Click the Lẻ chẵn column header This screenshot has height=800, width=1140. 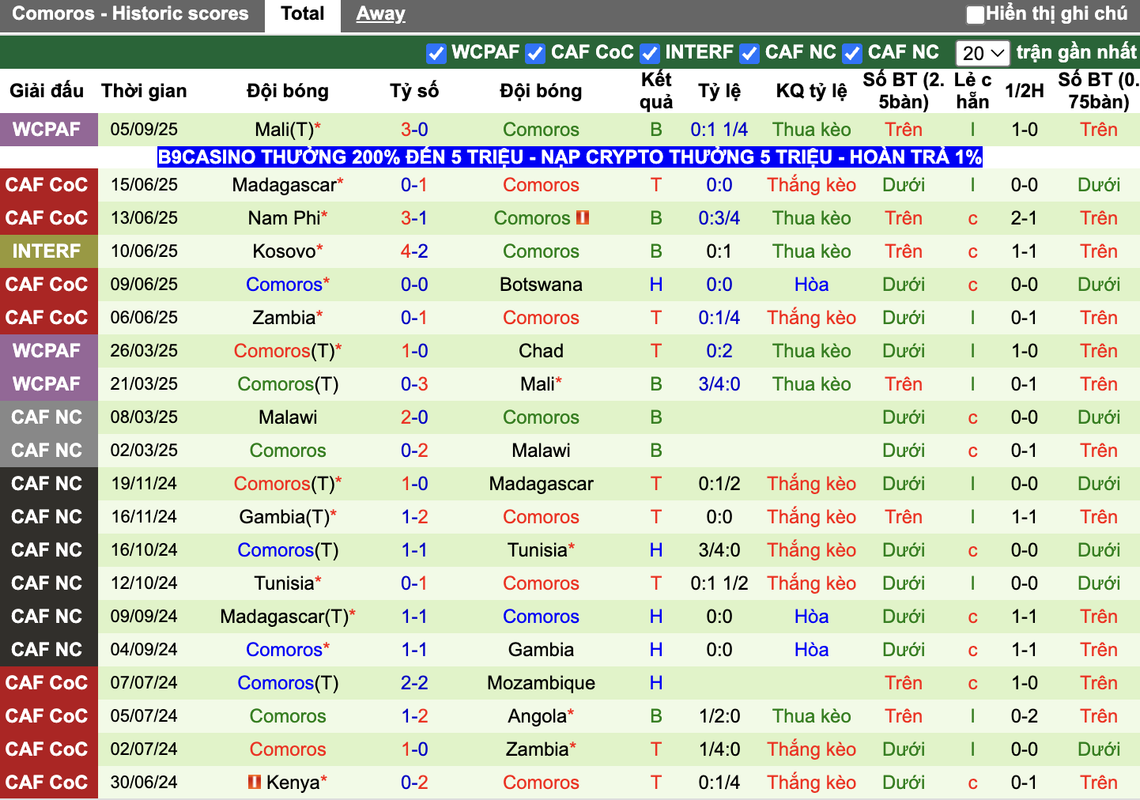click(x=973, y=91)
